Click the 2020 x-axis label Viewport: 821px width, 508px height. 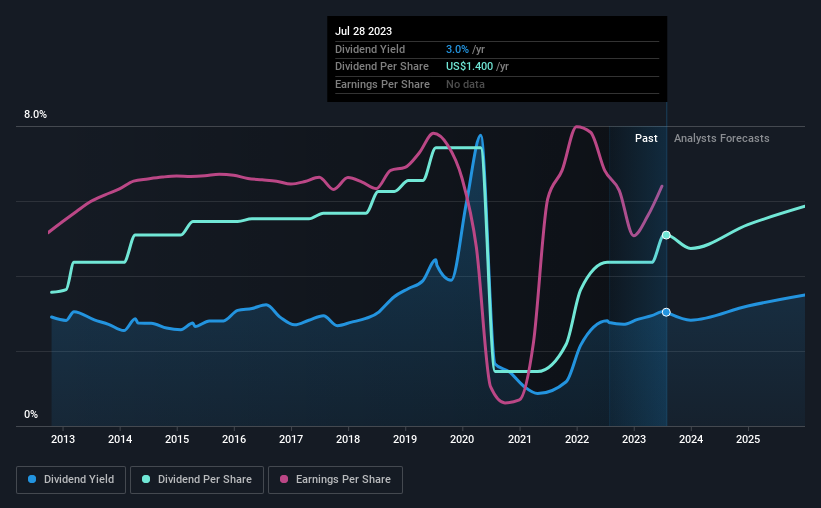[x=462, y=439]
